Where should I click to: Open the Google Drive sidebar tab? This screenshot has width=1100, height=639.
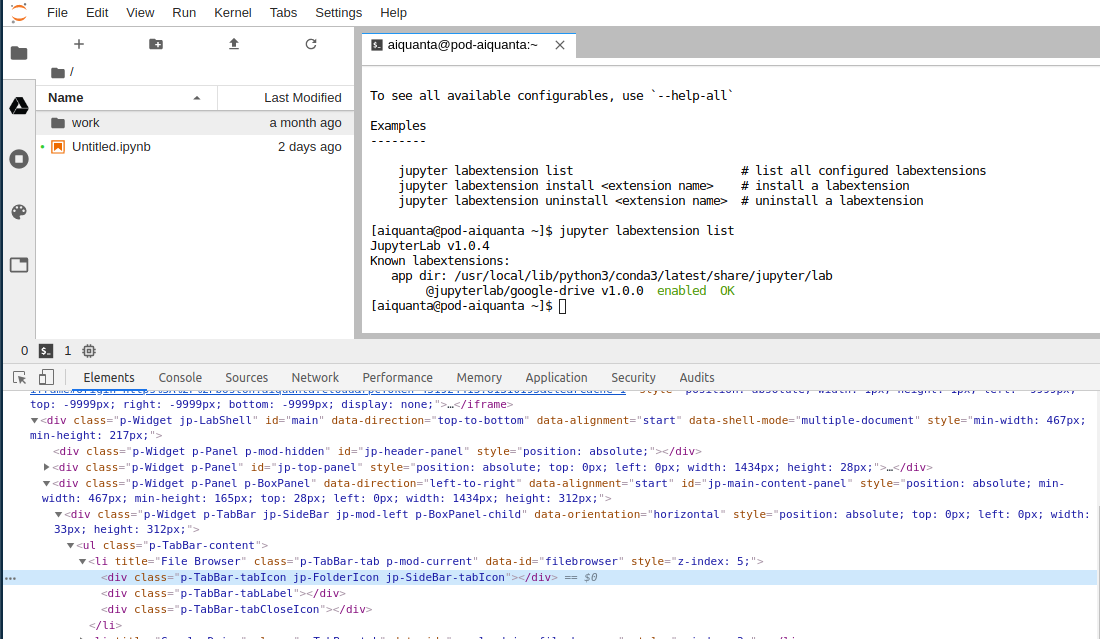(19, 106)
